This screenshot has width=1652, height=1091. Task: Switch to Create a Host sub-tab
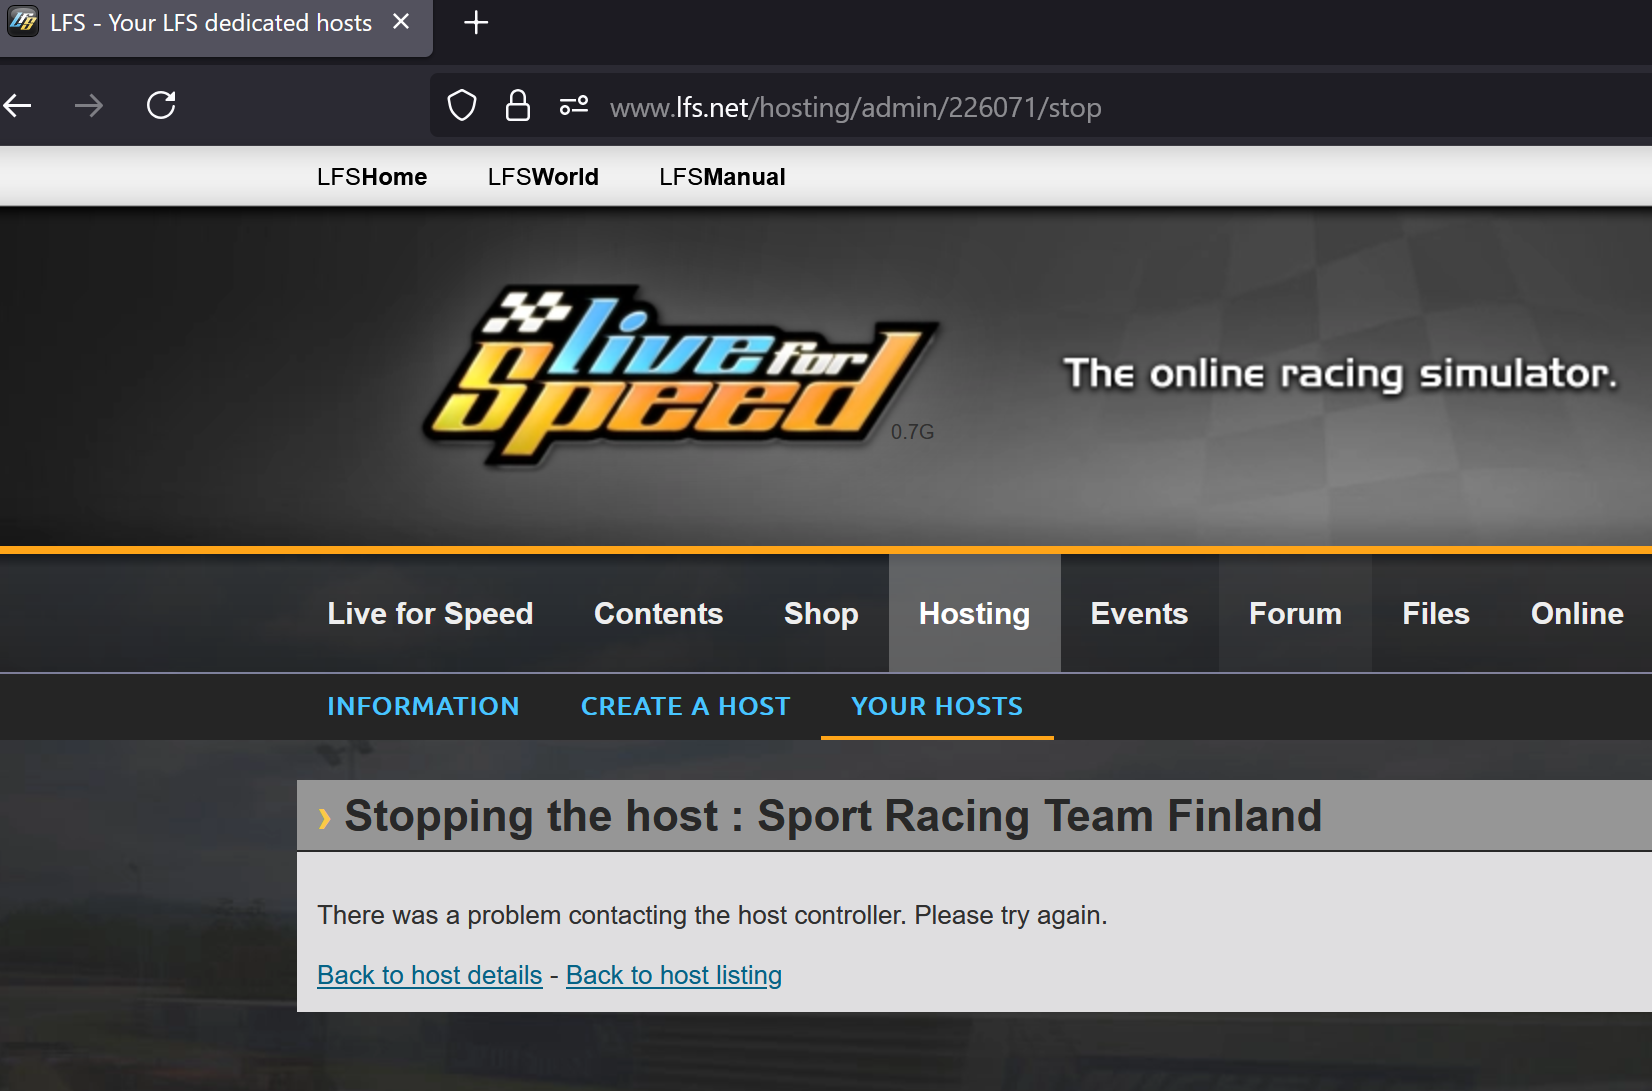coord(685,706)
